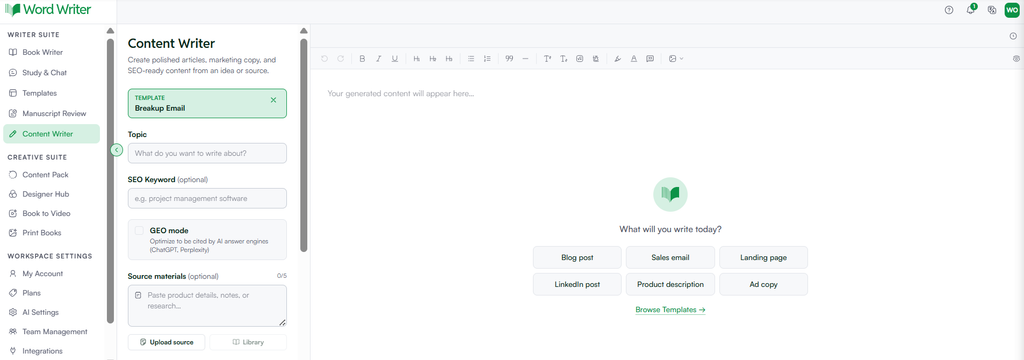
Task: Open the WO user avatar menu
Action: point(1012,10)
